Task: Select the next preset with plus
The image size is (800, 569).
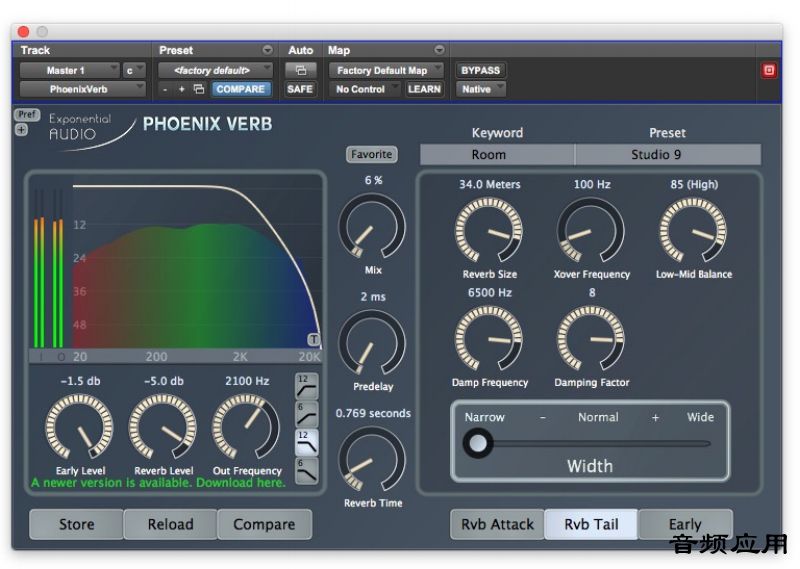Action: tap(181, 89)
